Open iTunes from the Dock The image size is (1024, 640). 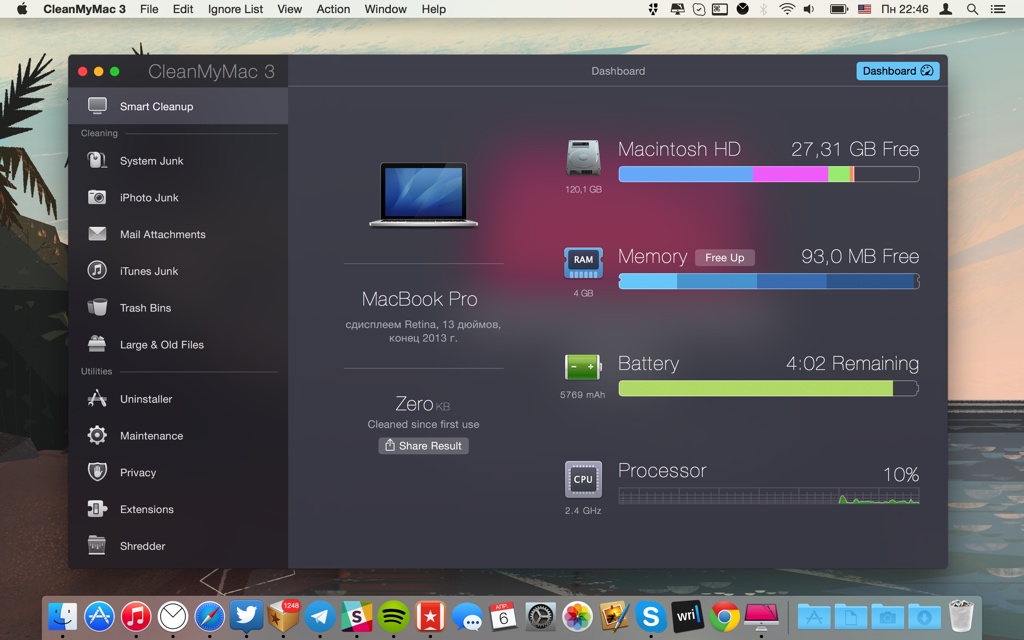(x=136, y=616)
